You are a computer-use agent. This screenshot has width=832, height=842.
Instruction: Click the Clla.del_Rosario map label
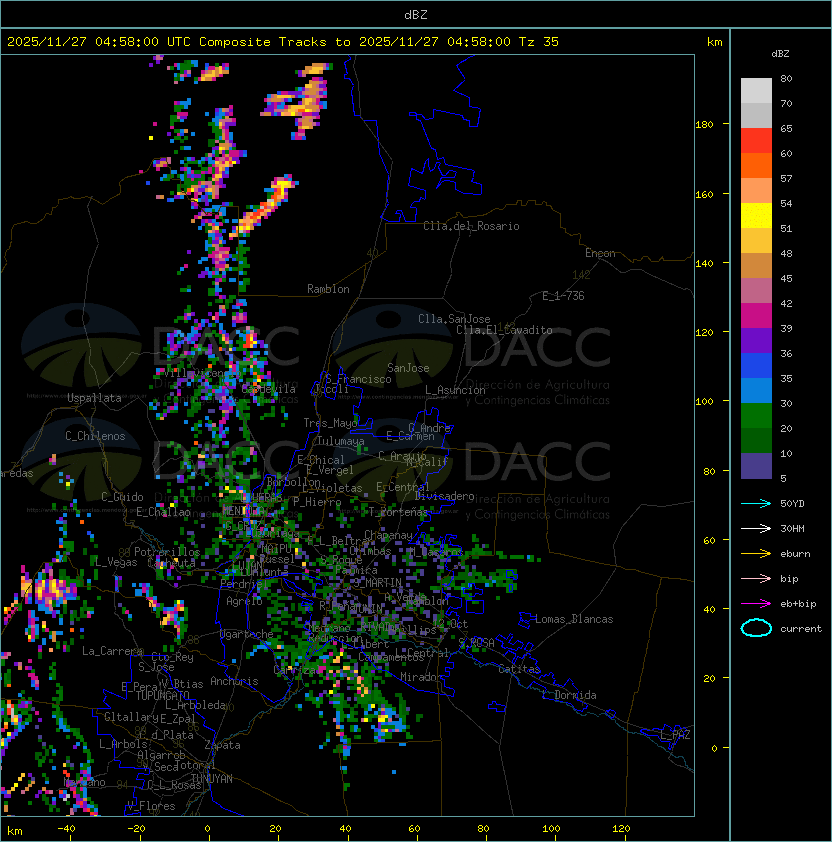tap(471, 226)
